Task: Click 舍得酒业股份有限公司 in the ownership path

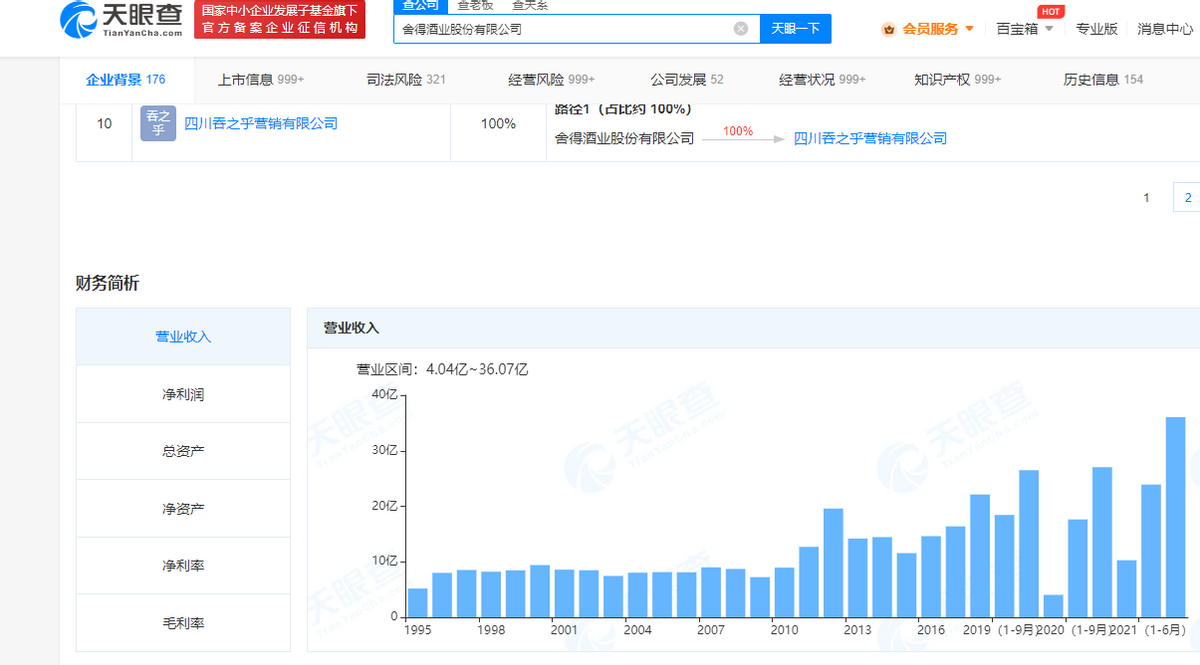Action: [624, 138]
